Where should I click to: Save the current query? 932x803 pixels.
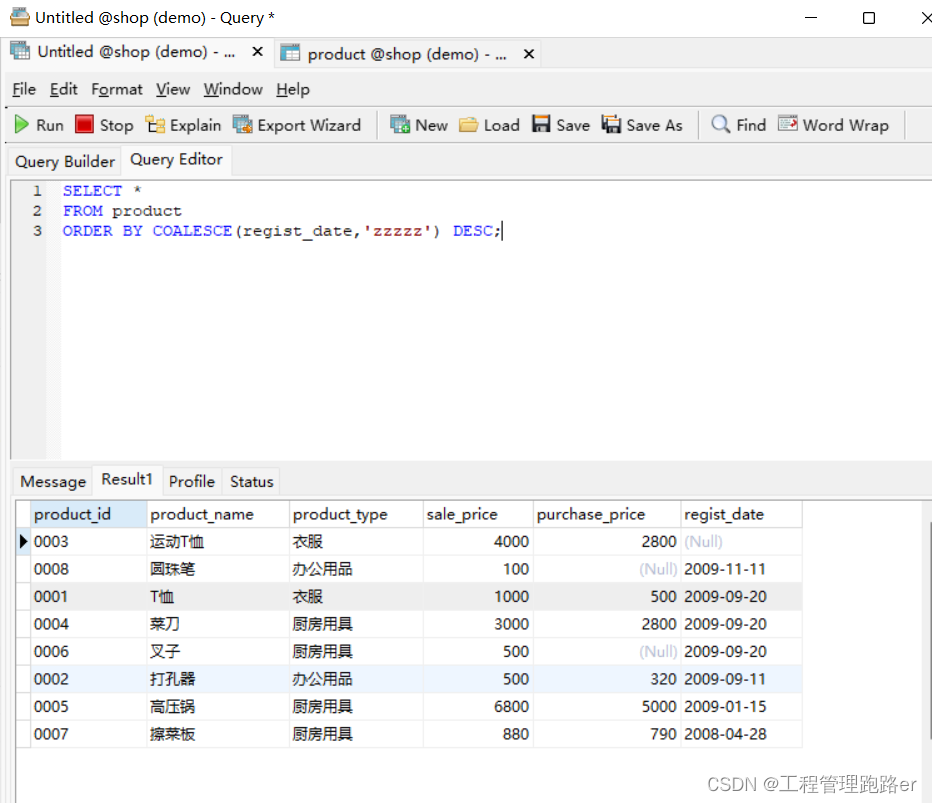point(560,124)
